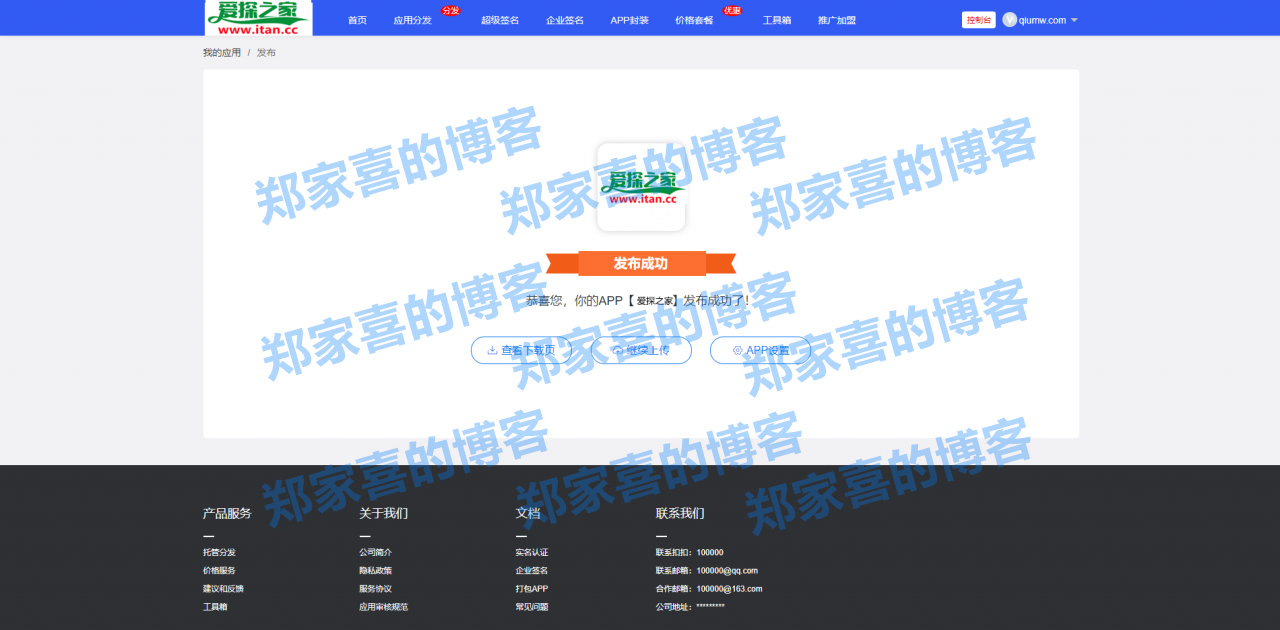The width and height of the screenshot is (1280, 630).
Task: Open the 公司简介 footer link
Action: coord(376,552)
